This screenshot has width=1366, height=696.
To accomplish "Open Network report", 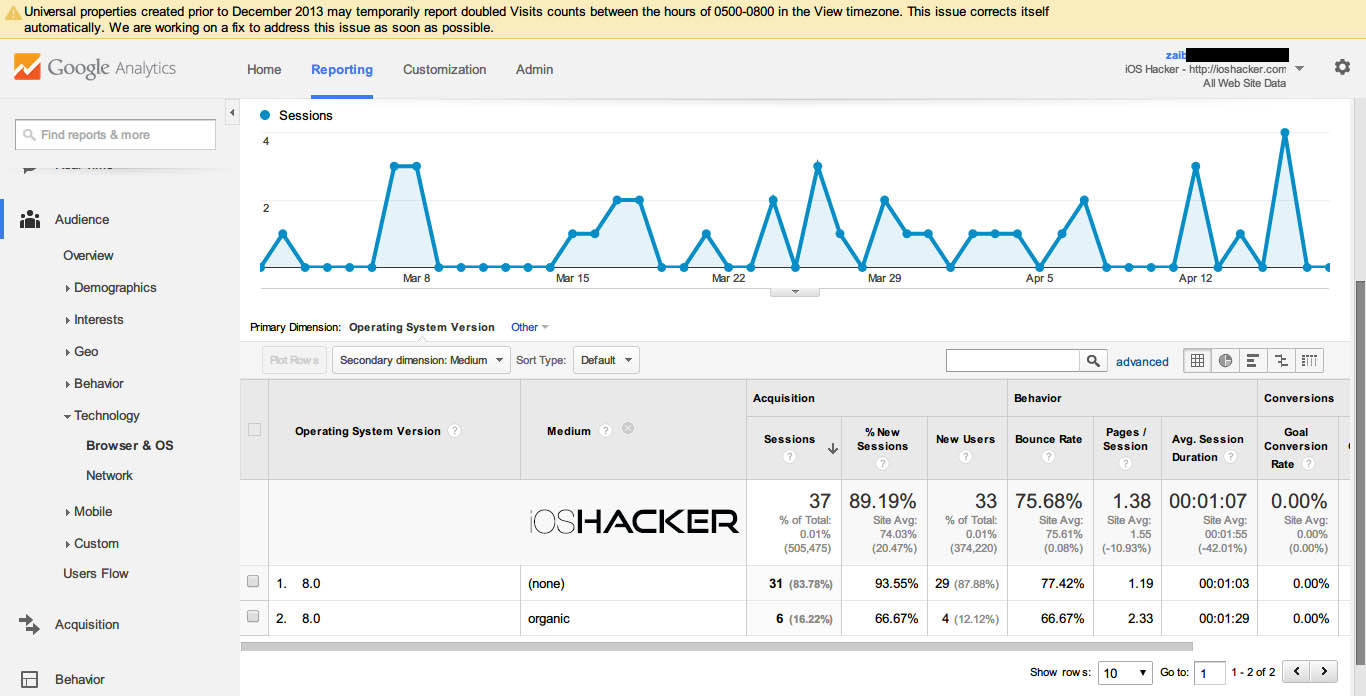I will tap(109, 476).
